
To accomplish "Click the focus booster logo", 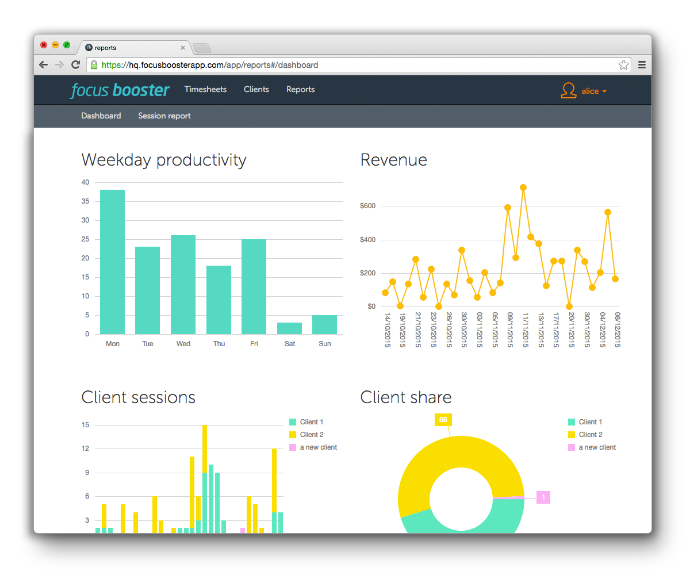I will tap(120, 90).
